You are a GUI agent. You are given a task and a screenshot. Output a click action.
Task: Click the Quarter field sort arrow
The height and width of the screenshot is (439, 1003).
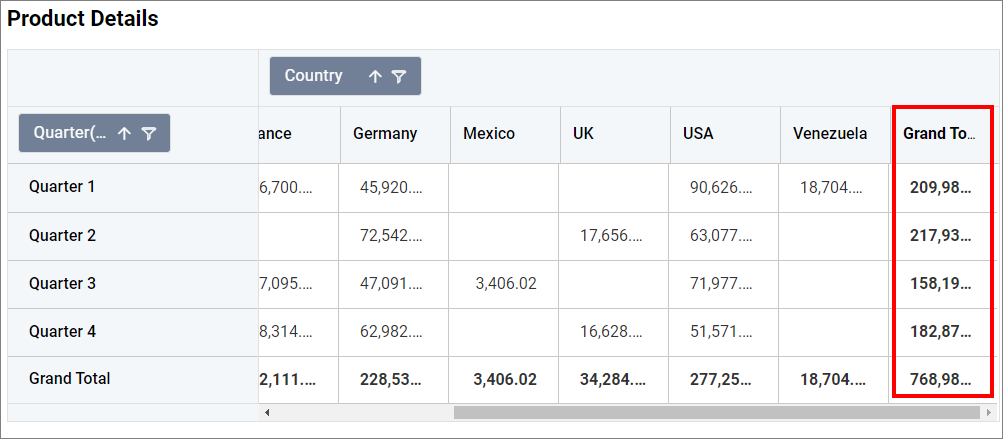pyautogui.click(x=124, y=134)
